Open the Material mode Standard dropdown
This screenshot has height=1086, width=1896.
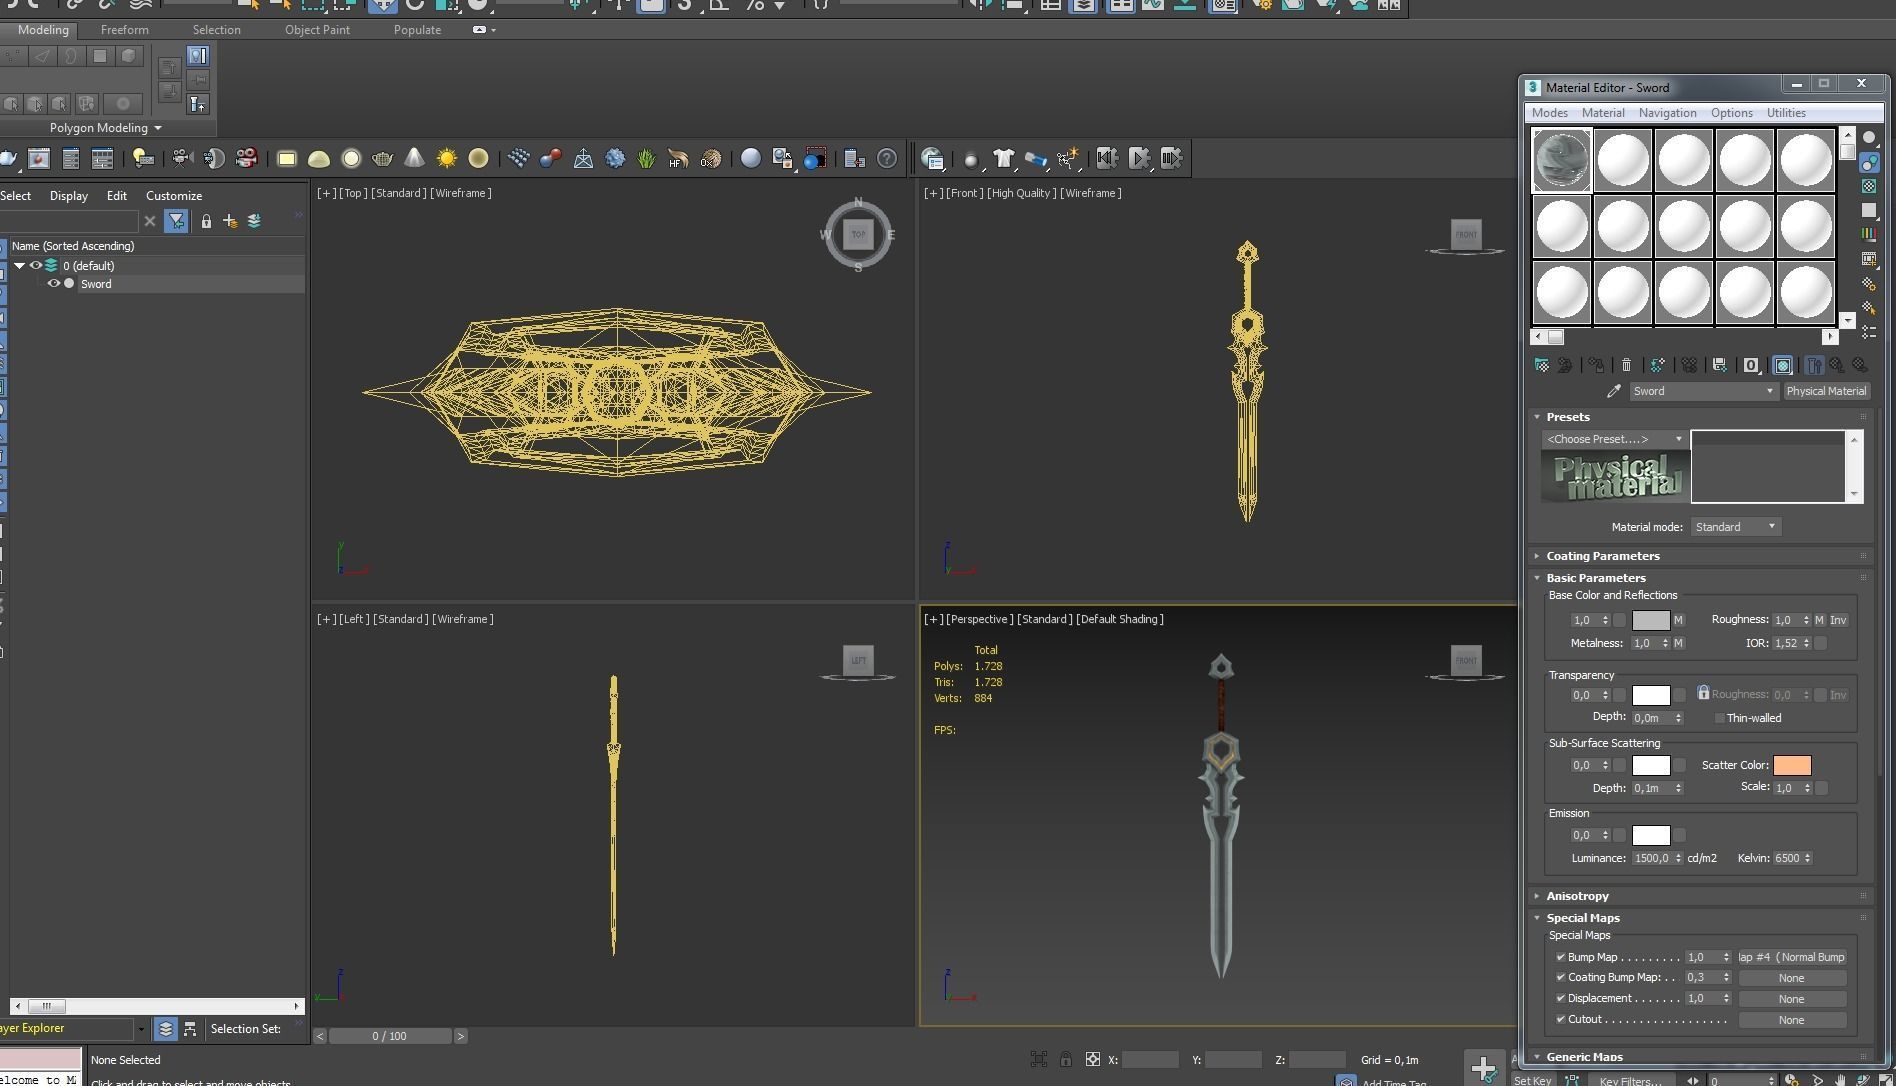(1736, 527)
